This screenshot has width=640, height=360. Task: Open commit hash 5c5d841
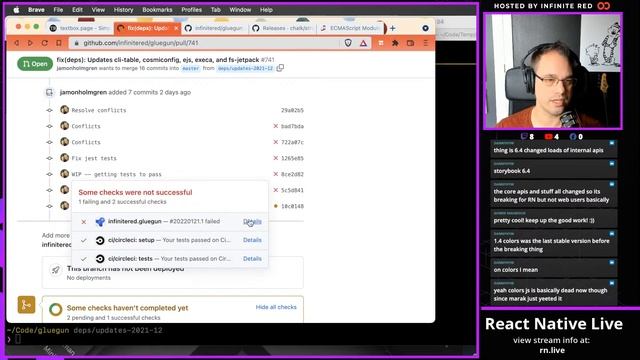pyautogui.click(x=292, y=190)
